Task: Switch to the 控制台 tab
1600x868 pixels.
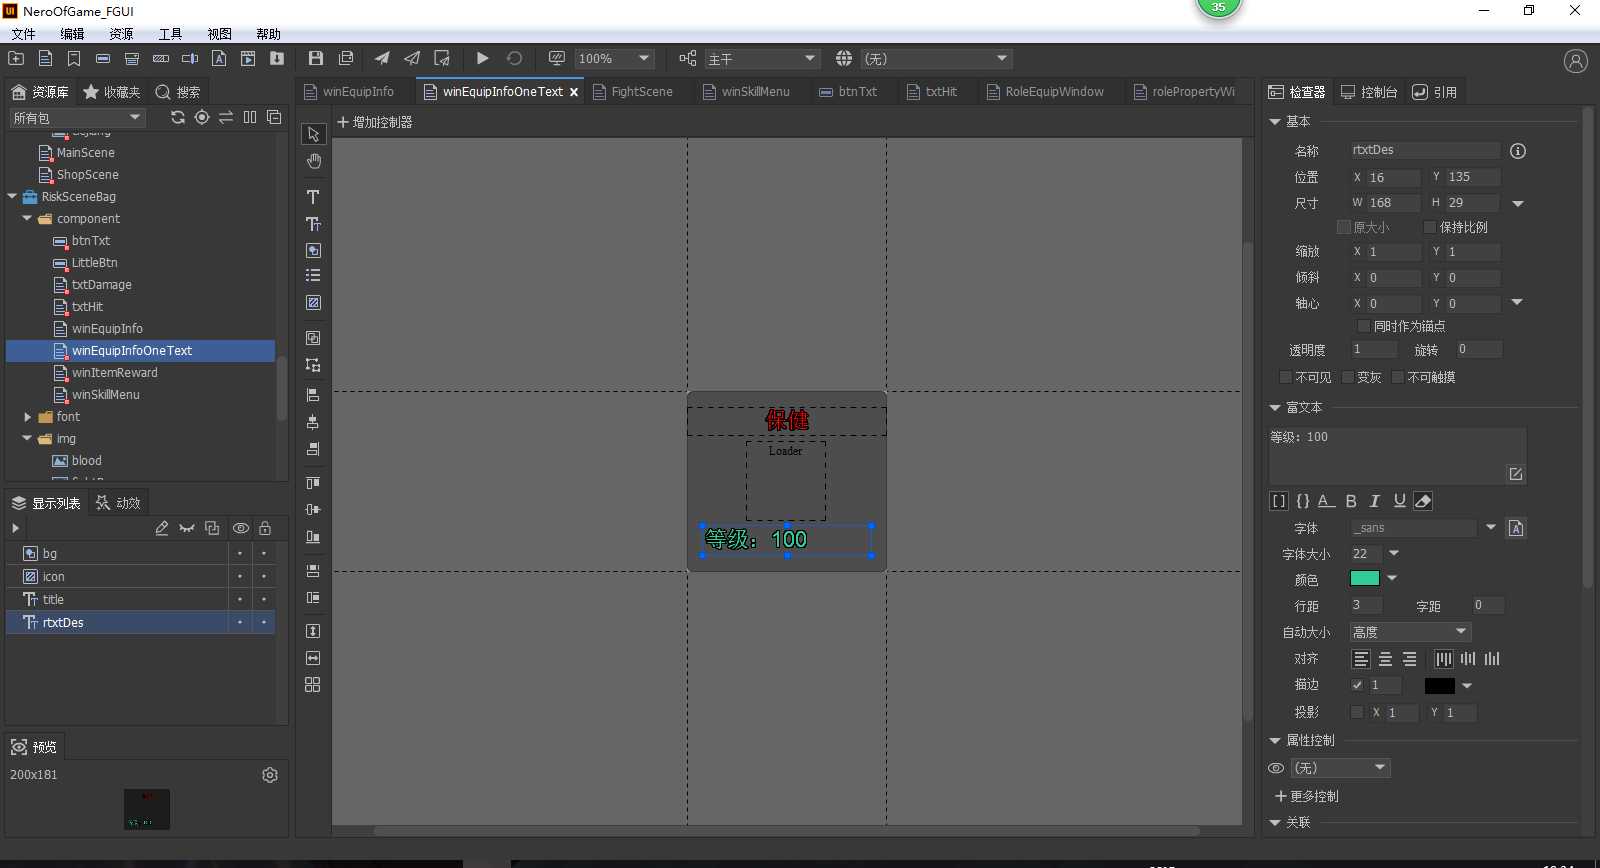Action: point(1368,92)
